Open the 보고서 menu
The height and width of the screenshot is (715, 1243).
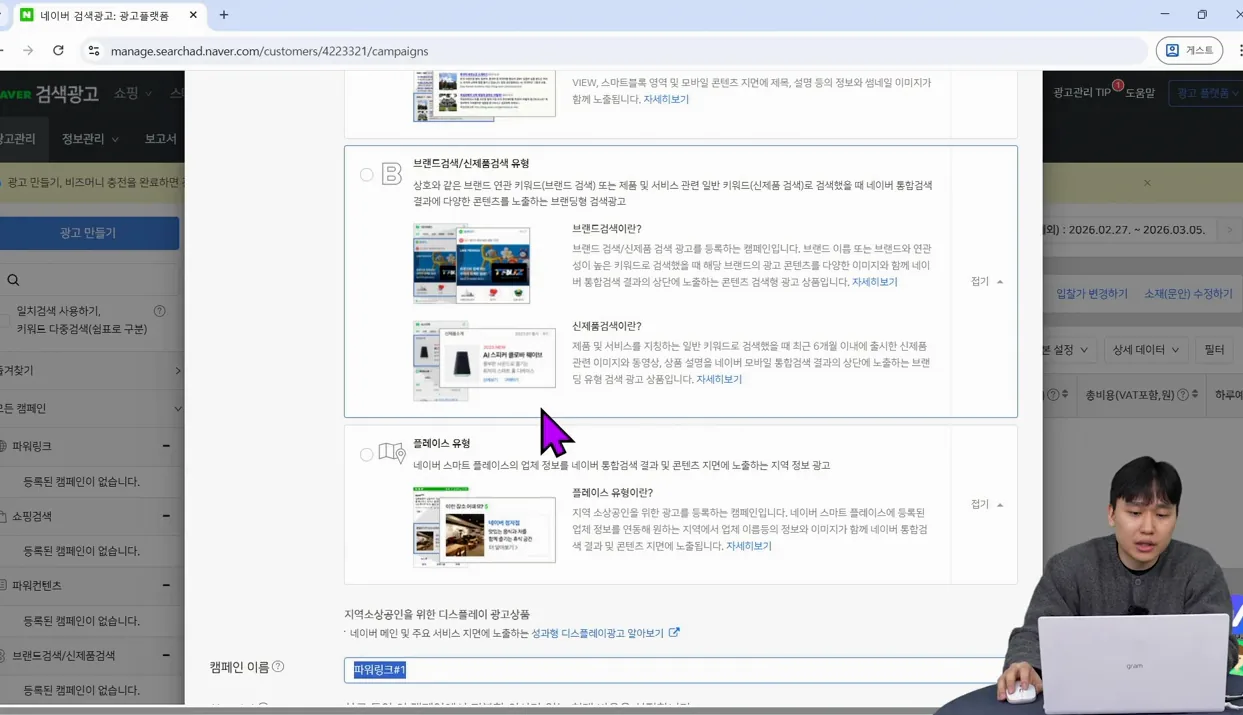point(160,139)
